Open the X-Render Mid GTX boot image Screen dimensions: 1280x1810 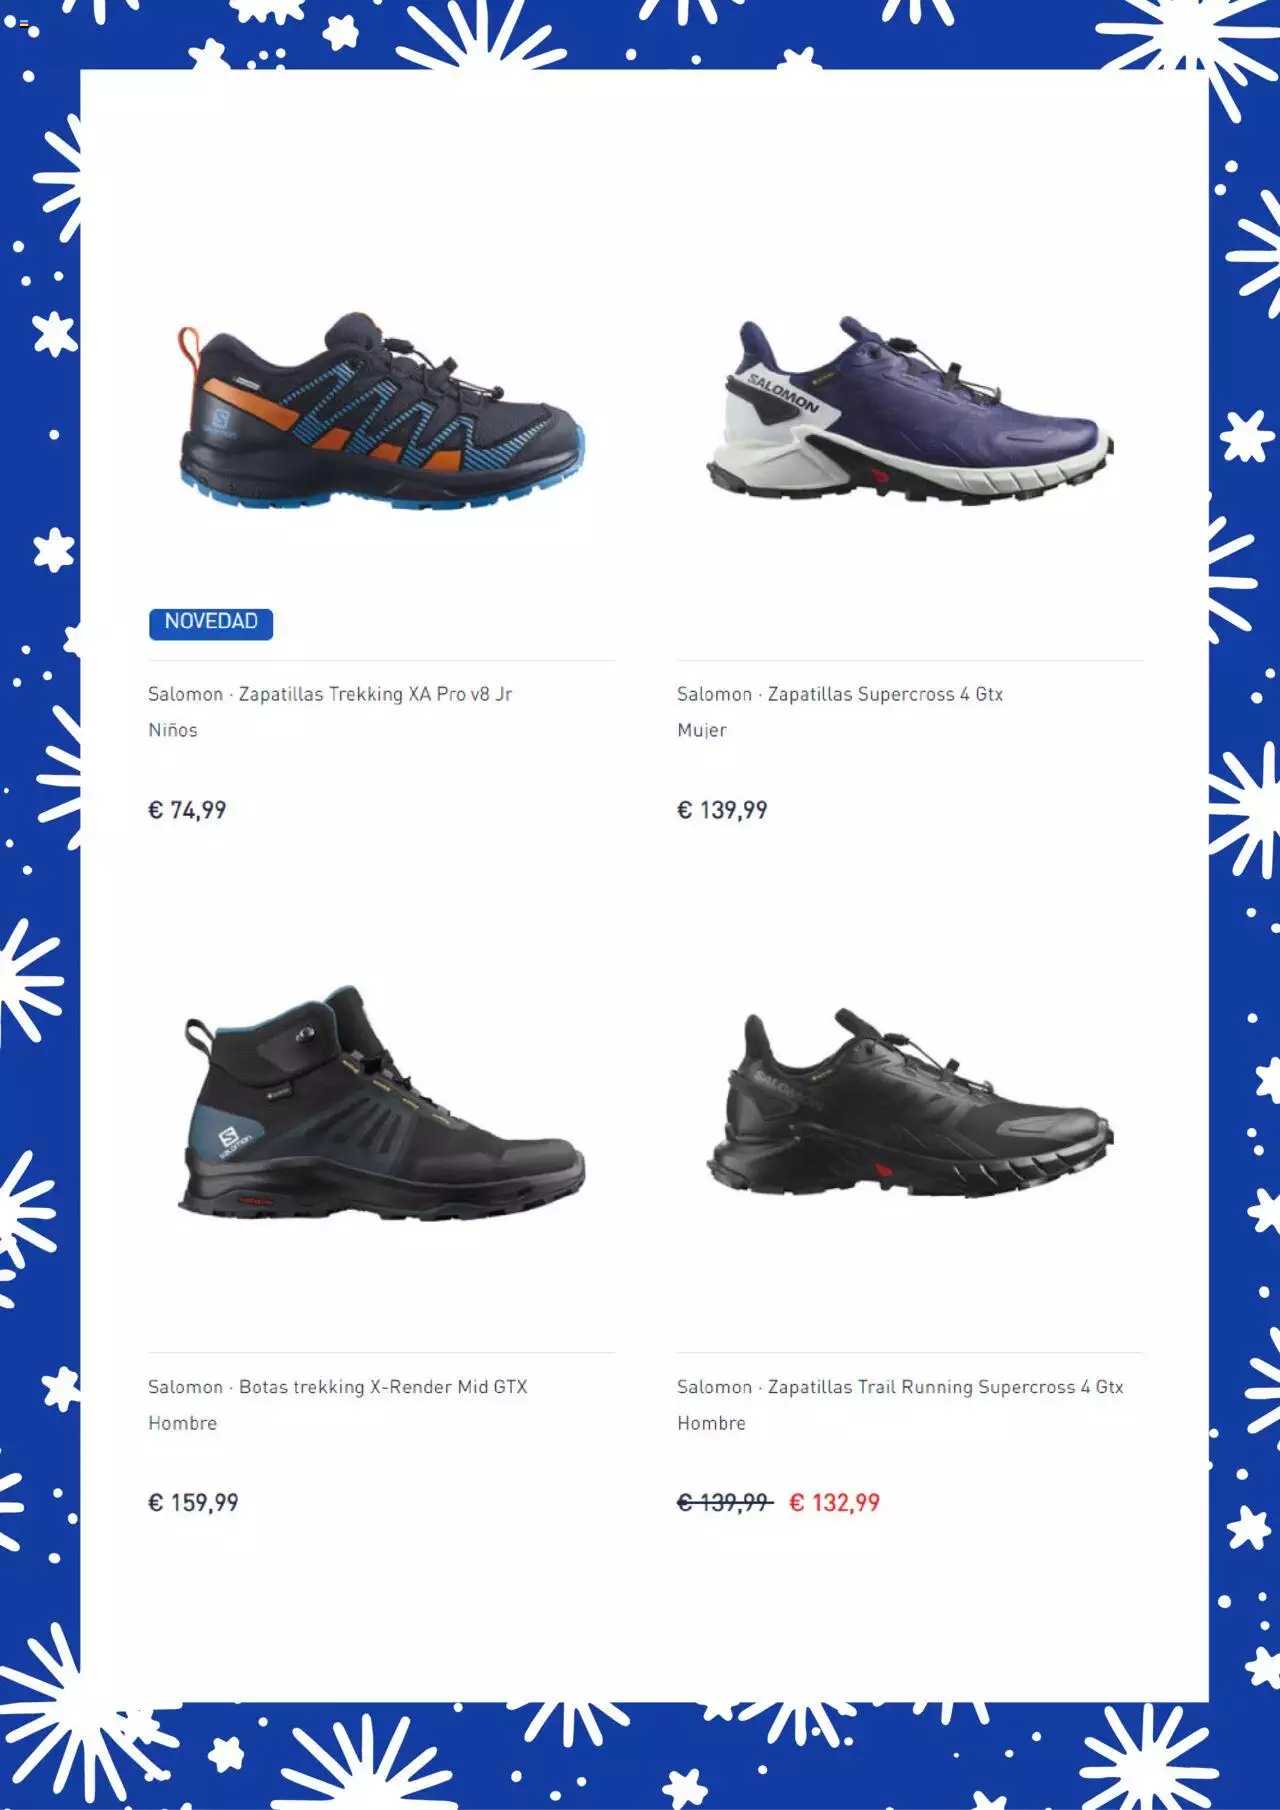381,1104
